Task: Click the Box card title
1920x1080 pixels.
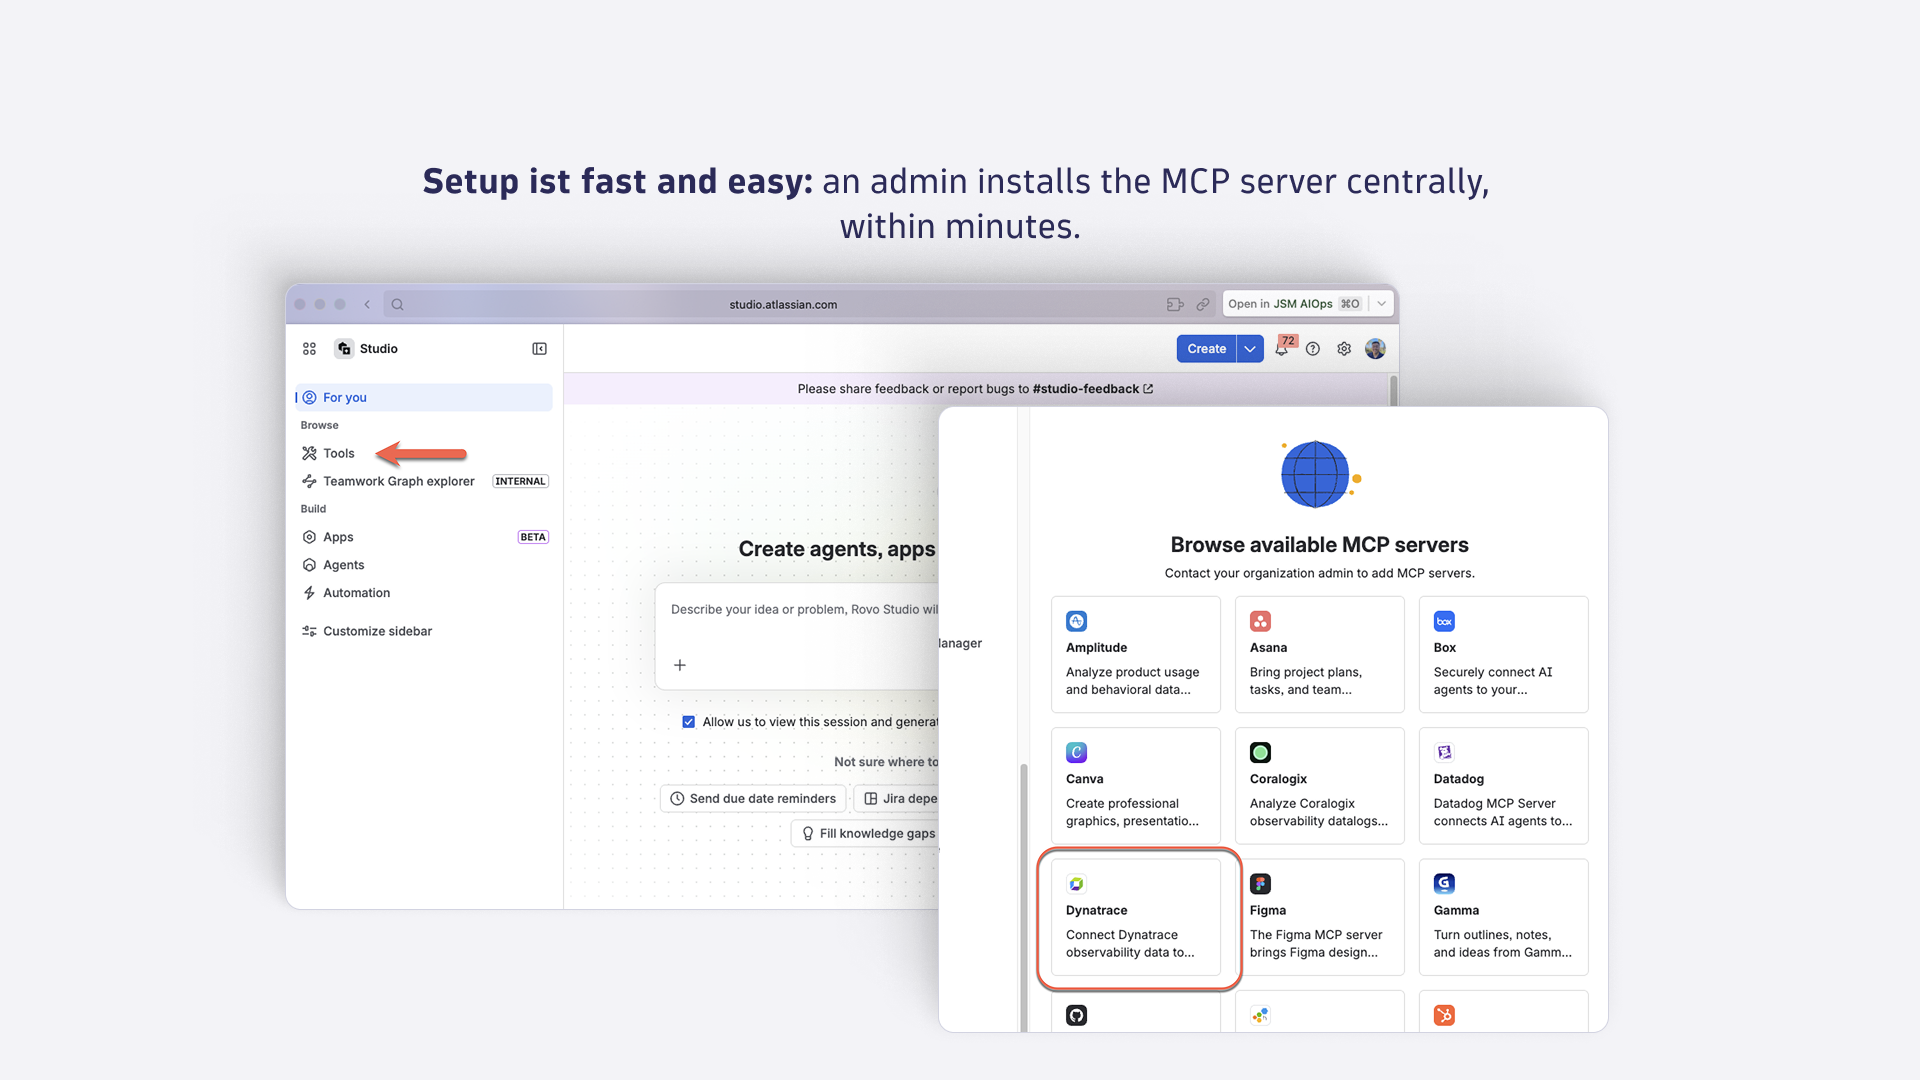Action: click(x=1445, y=648)
